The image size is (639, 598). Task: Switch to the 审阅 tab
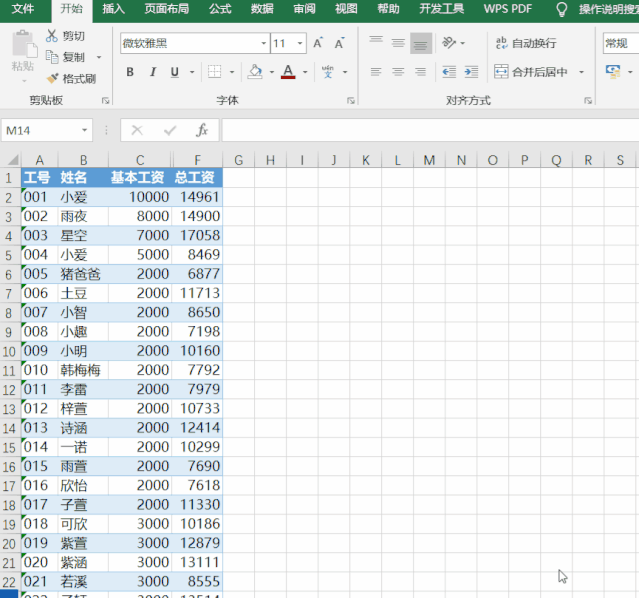(304, 9)
